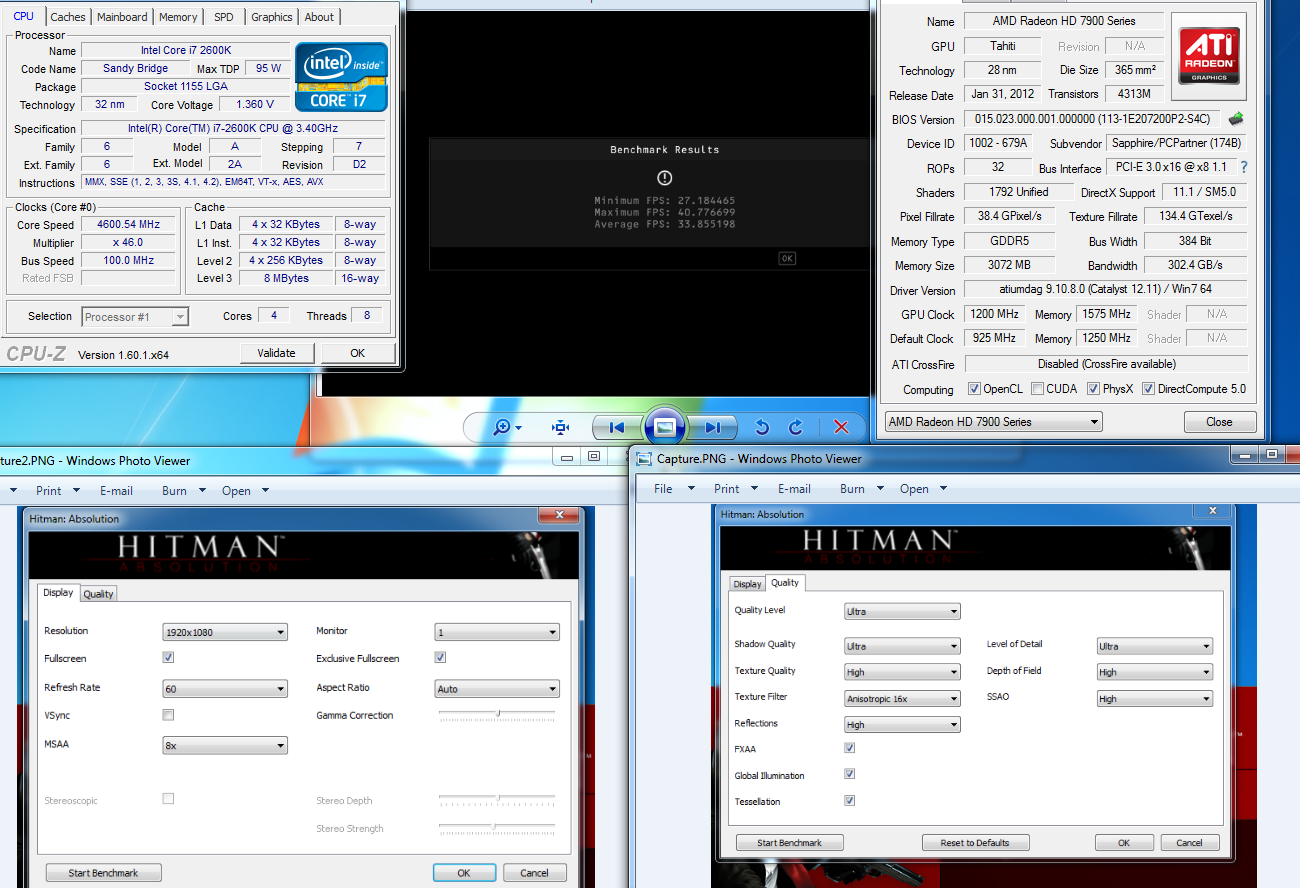
Task: Toggle the DirectCompute 5.0 checkbox
Action: coord(1148,389)
